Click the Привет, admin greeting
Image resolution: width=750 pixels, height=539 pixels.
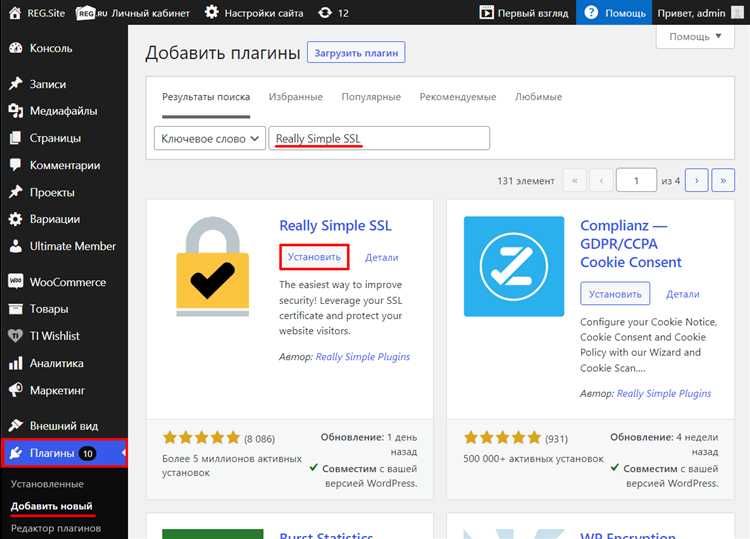(691, 13)
